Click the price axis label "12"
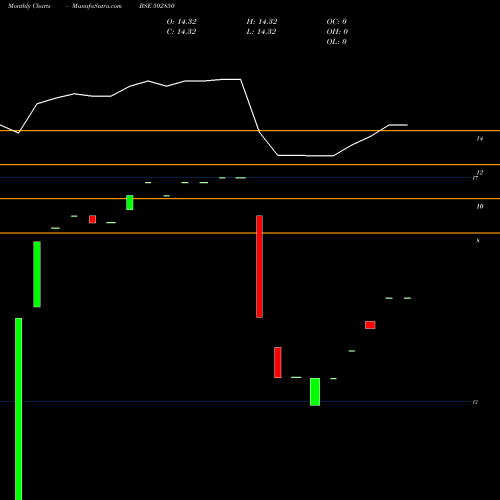Viewport: 500px width, 500px height. tap(480, 172)
